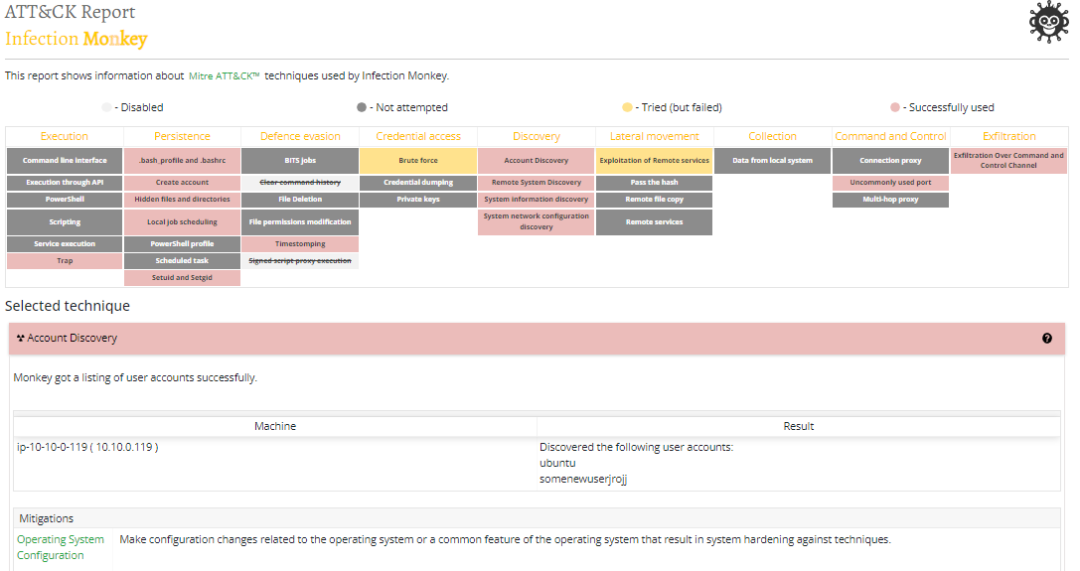Click the Execution column header
This screenshot has height=571, width=1080.
point(64,136)
